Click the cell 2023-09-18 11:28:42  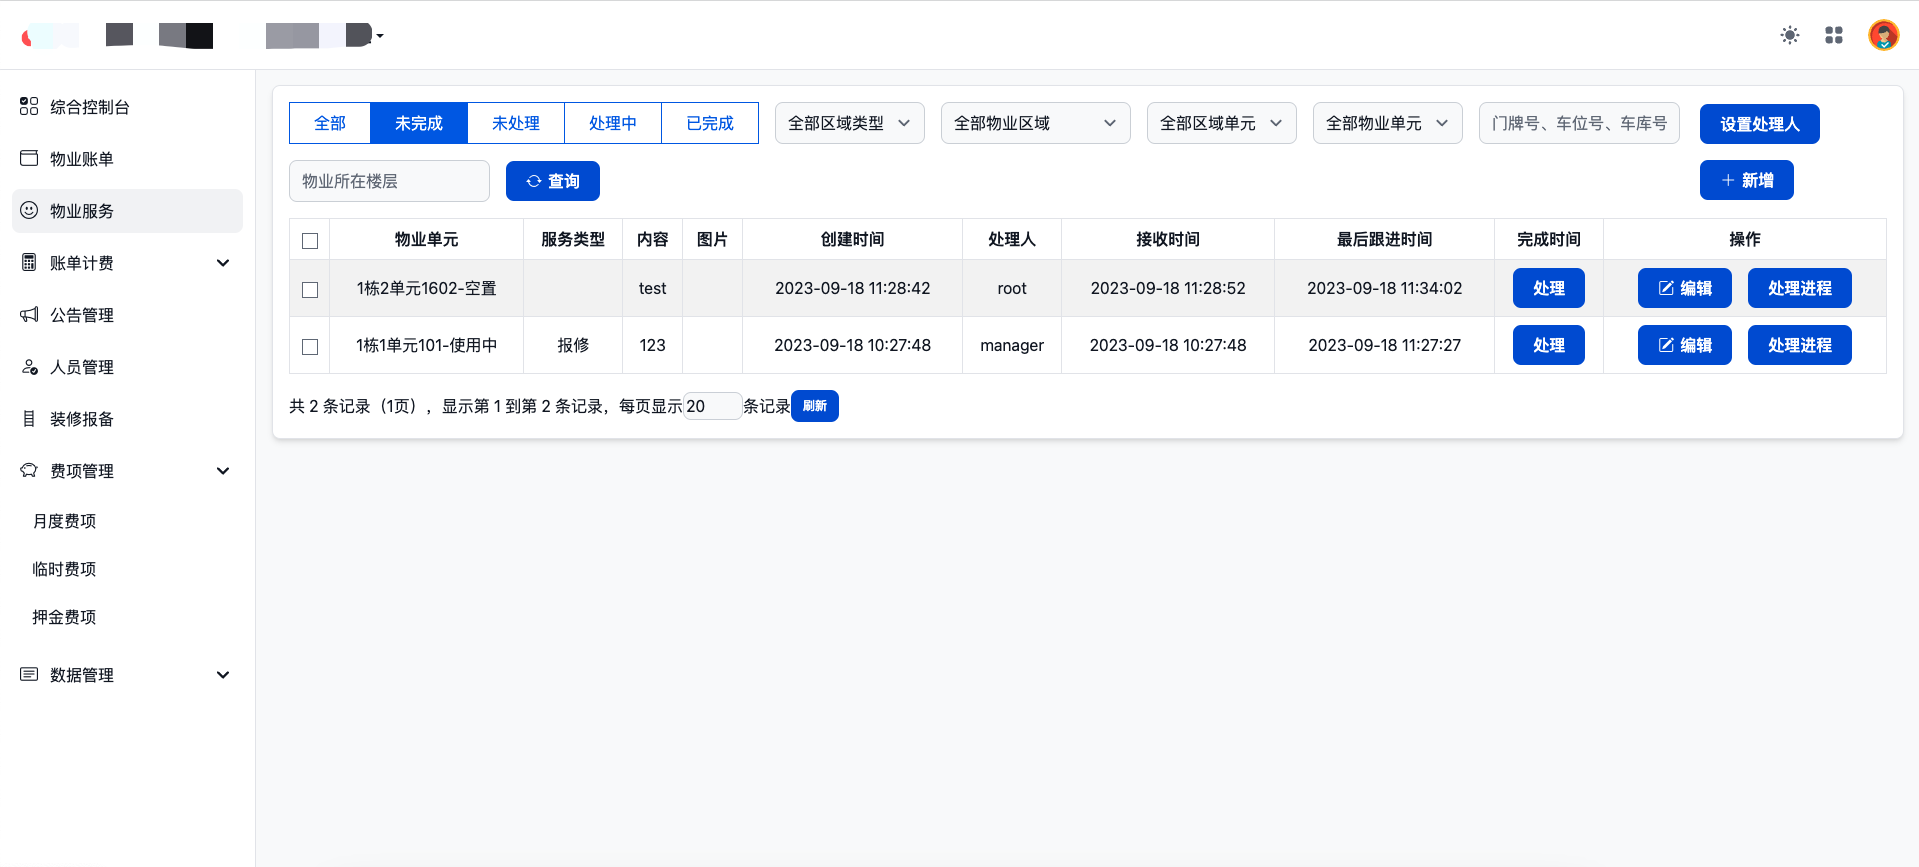[x=852, y=288]
